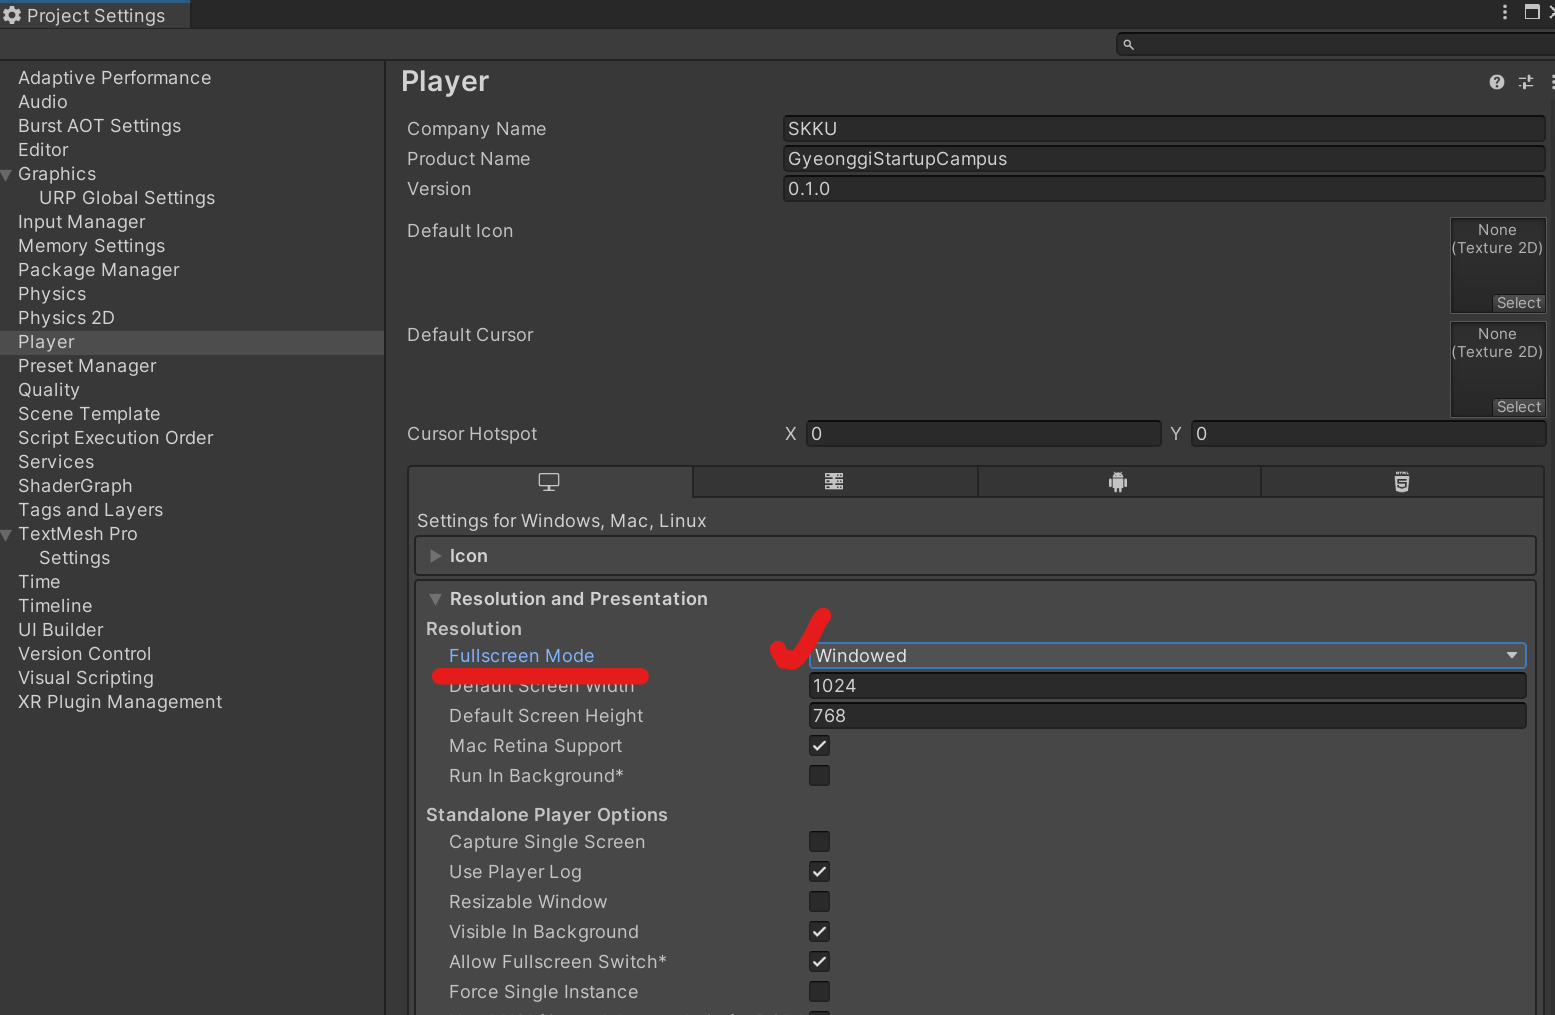Collapse the TextMesh Pro tree arrow
The height and width of the screenshot is (1015, 1555).
[x=7, y=535]
